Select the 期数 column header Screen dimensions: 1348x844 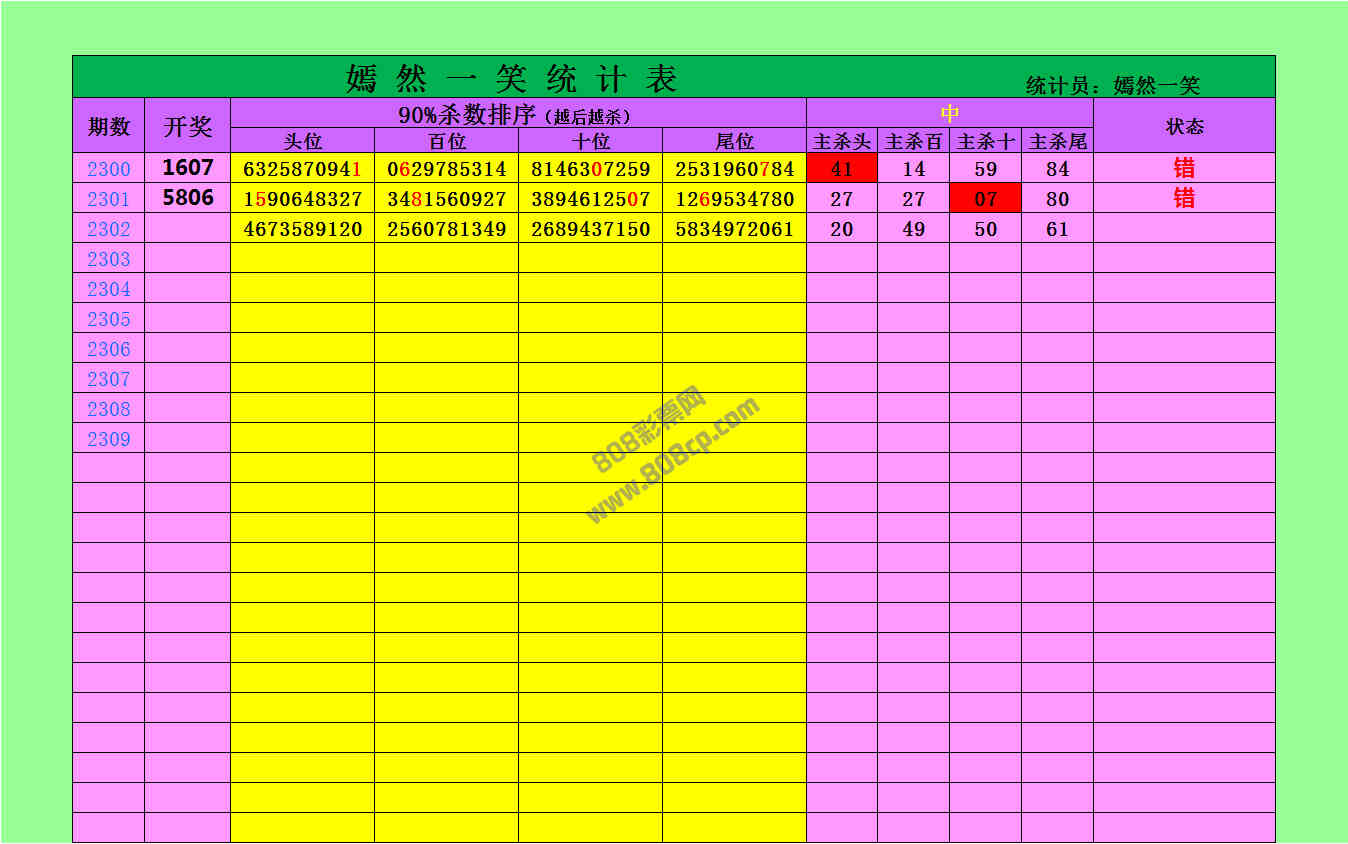click(x=109, y=126)
